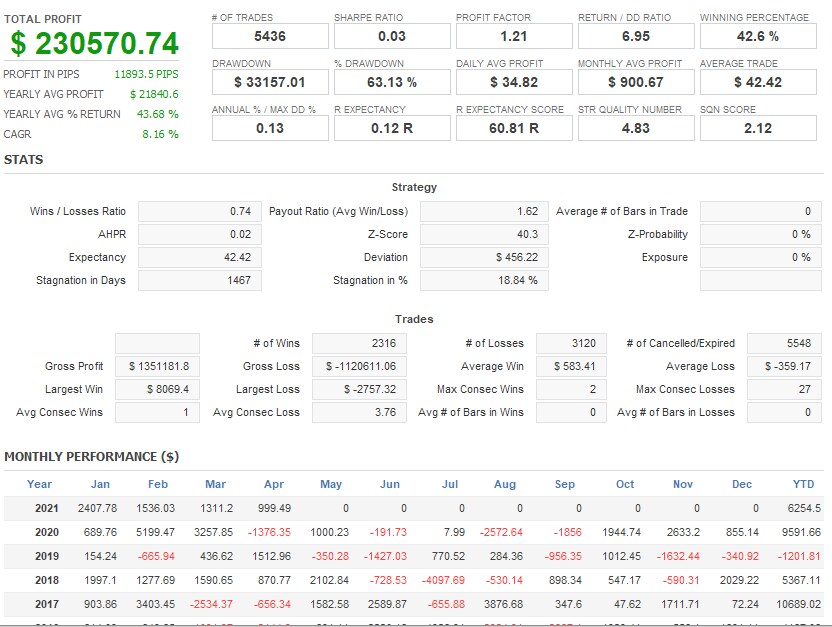Viewport: 832px width, 627px height.
Task: Click the Wins / Losses Ratio field 0.74
Action: coord(200,211)
